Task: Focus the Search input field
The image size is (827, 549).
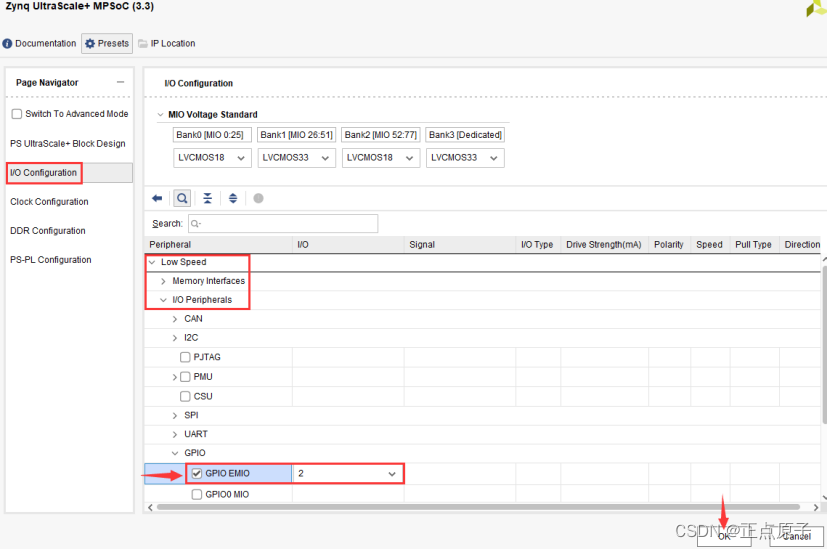Action: 283,224
